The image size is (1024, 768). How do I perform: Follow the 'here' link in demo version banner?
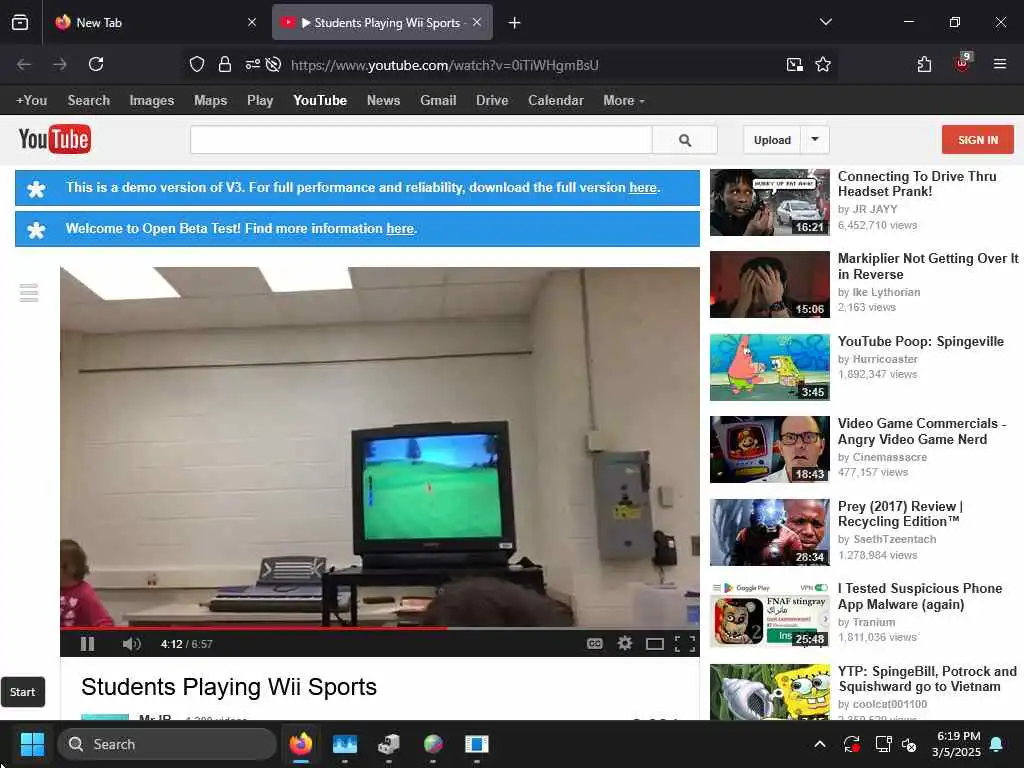tap(643, 187)
